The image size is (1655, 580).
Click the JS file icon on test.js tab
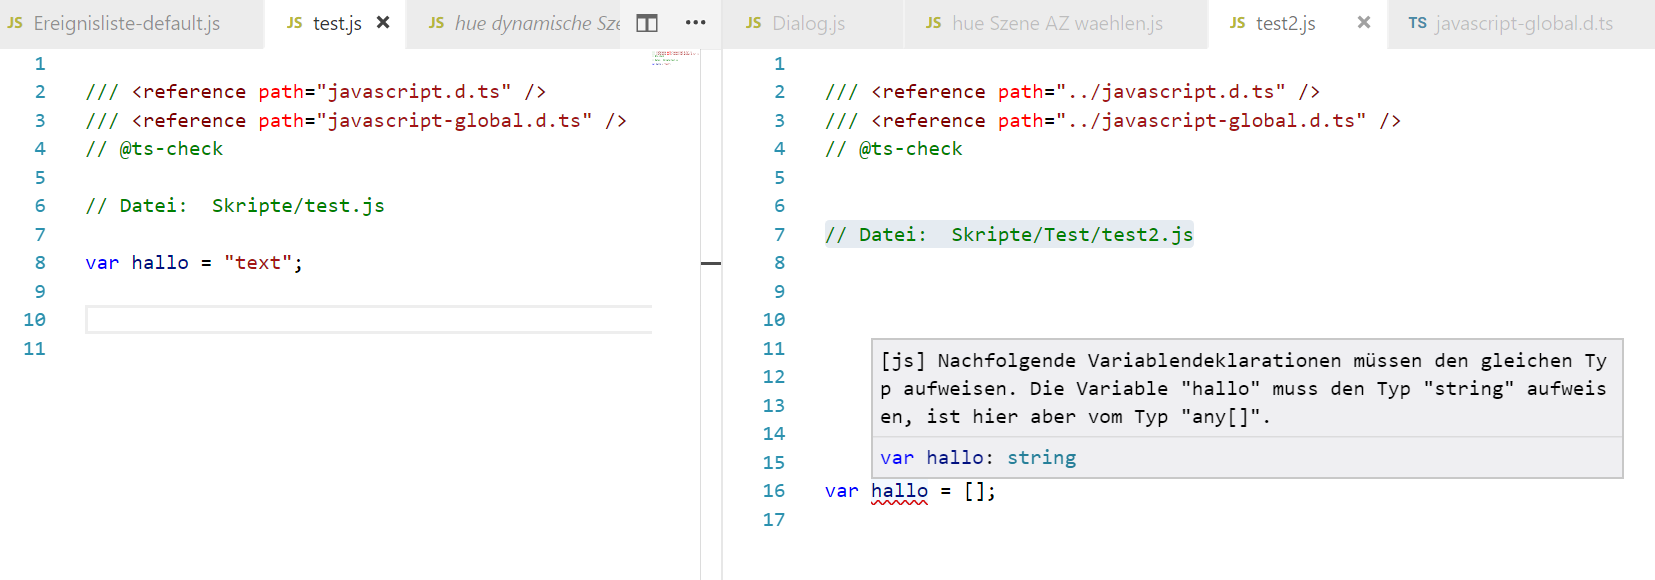(295, 23)
